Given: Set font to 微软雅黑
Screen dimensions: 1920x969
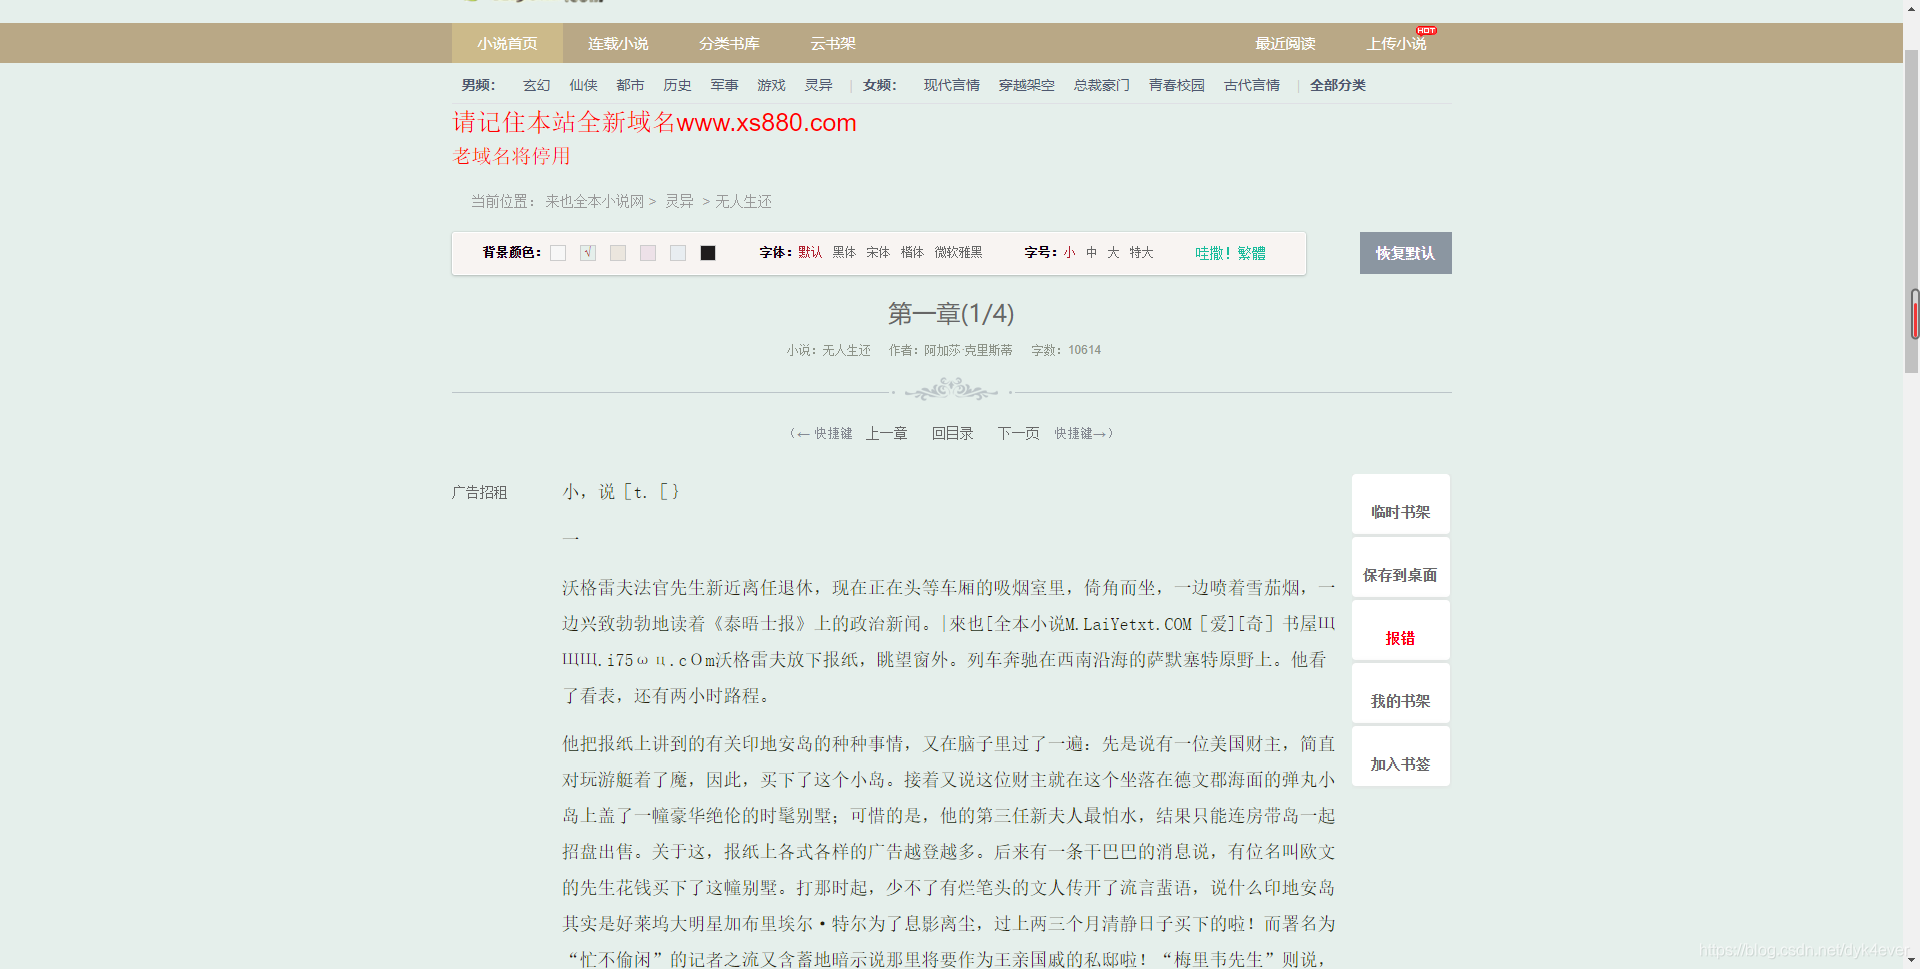Looking at the screenshot, I should click(958, 252).
